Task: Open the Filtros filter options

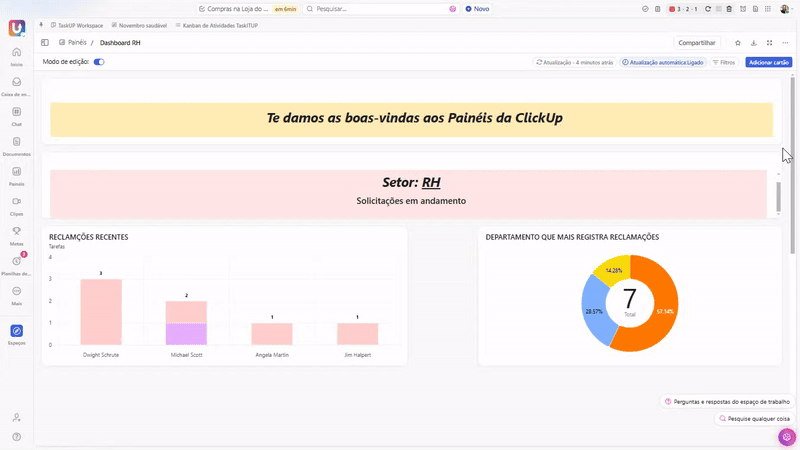Action: coord(723,62)
